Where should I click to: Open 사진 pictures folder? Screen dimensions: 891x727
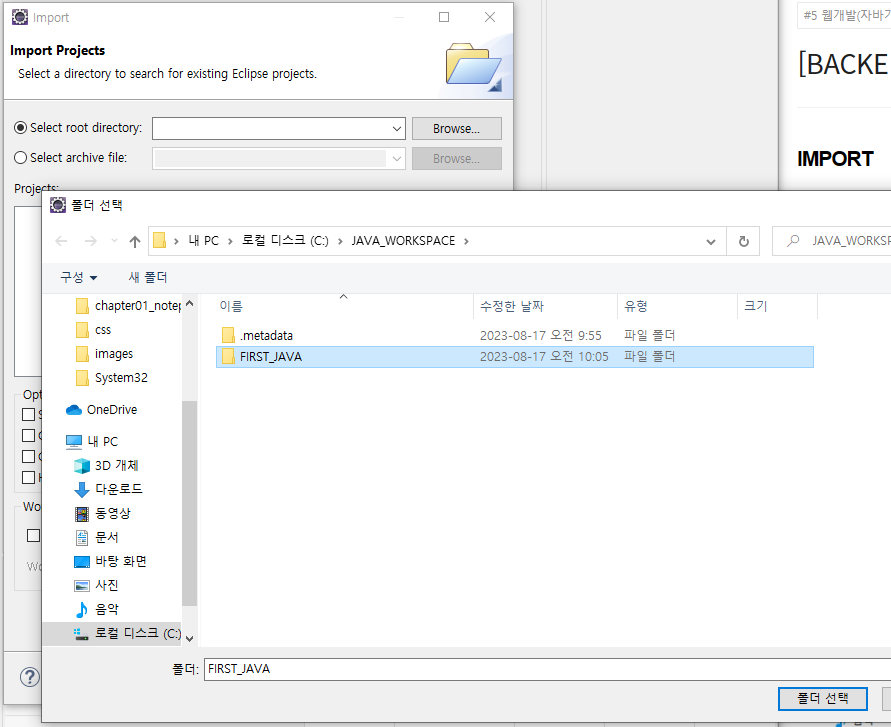97,585
